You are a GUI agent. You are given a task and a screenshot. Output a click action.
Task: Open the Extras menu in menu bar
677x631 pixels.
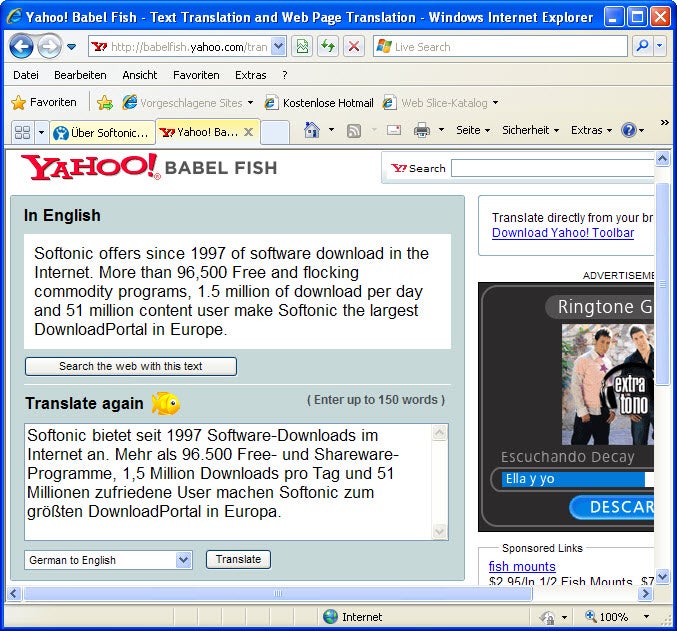[x=250, y=75]
